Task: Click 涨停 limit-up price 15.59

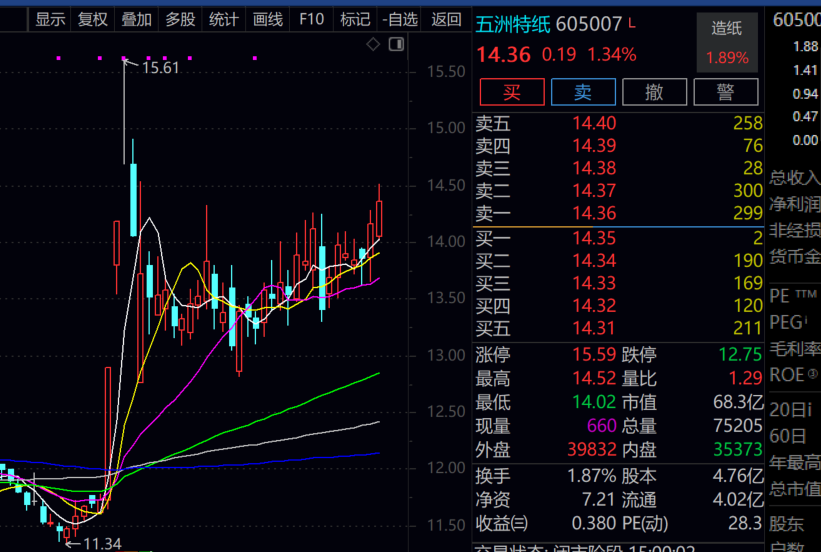Action: [x=594, y=355]
